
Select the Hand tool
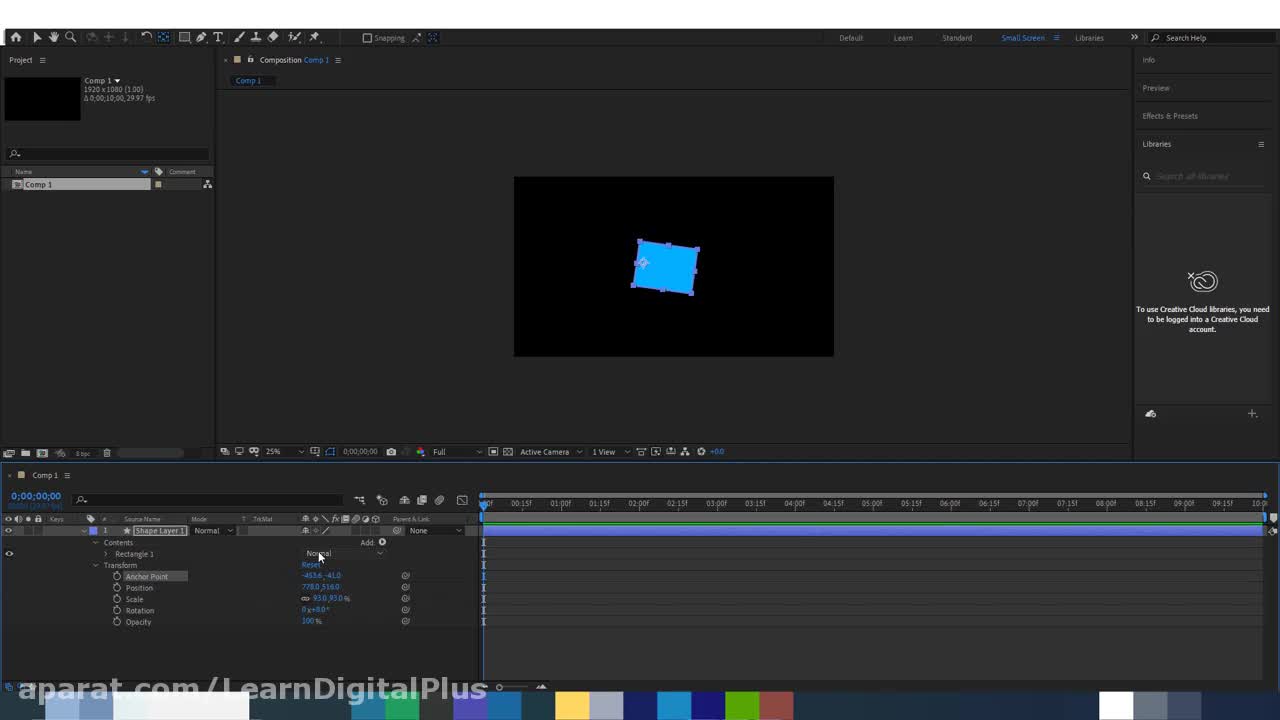(x=54, y=37)
